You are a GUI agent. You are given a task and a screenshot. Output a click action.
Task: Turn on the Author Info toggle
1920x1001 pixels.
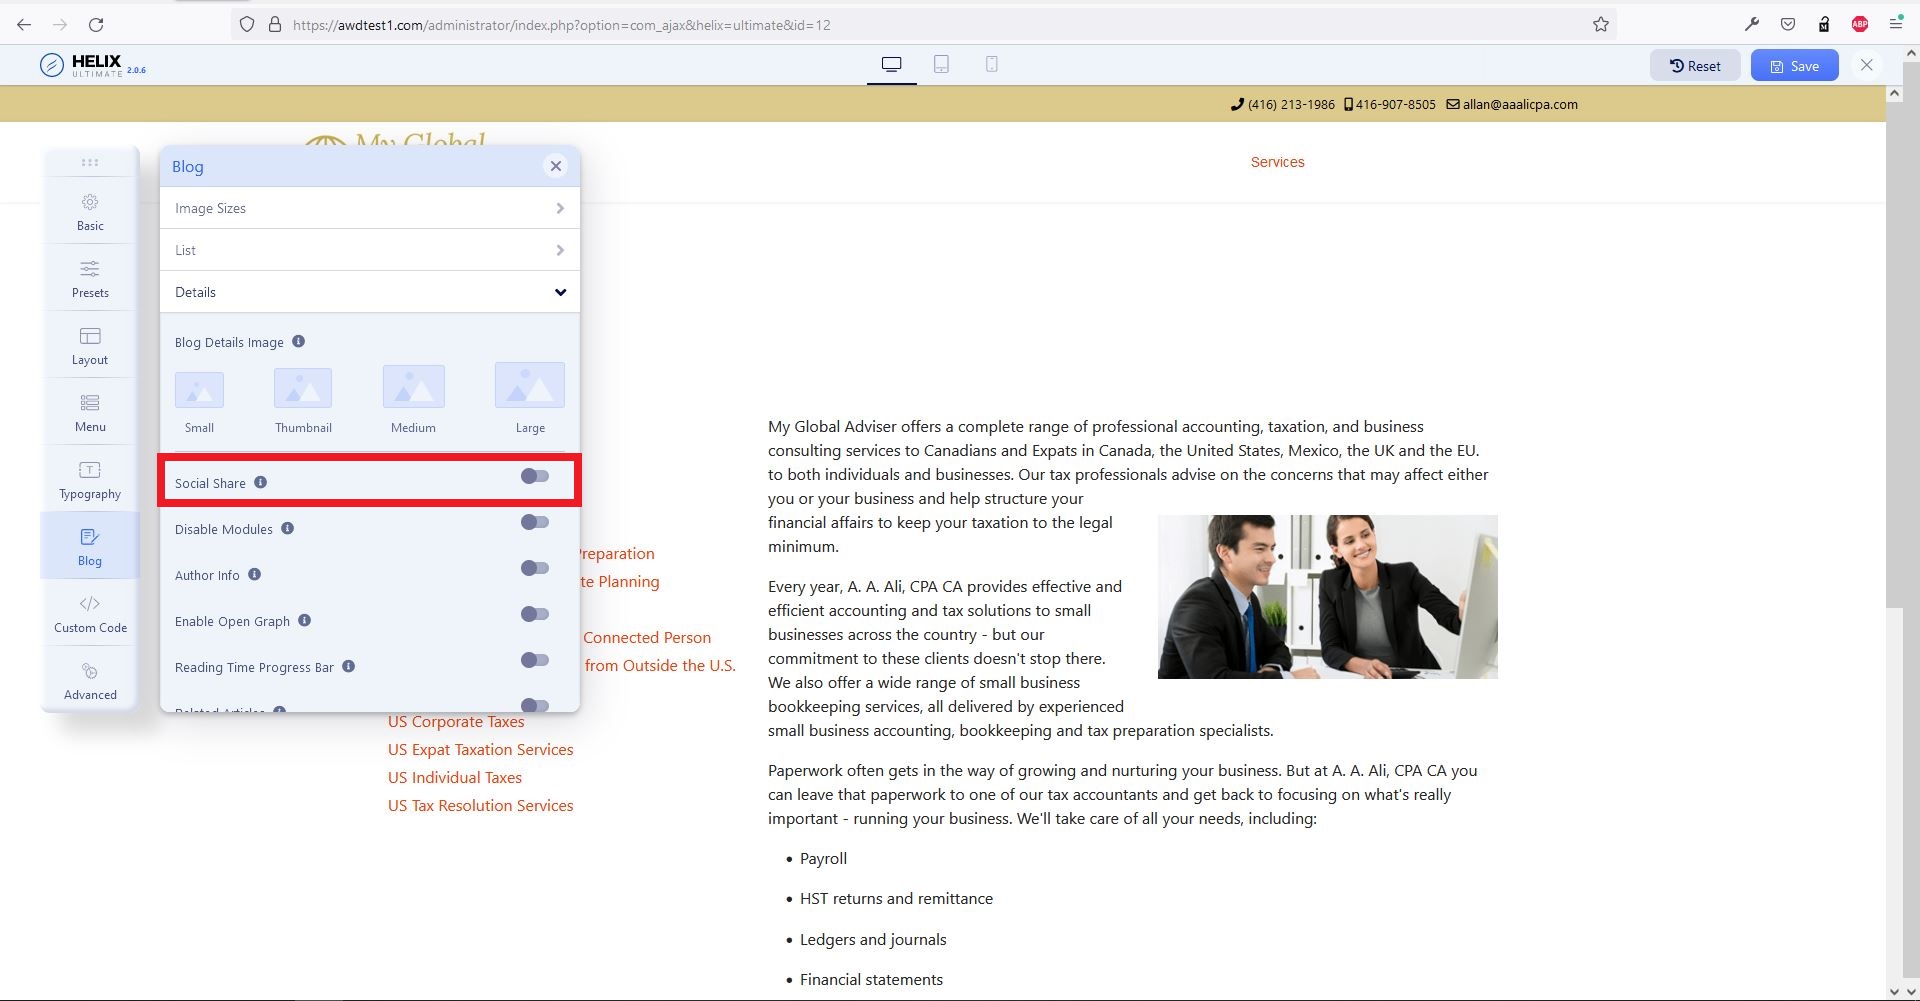click(535, 569)
